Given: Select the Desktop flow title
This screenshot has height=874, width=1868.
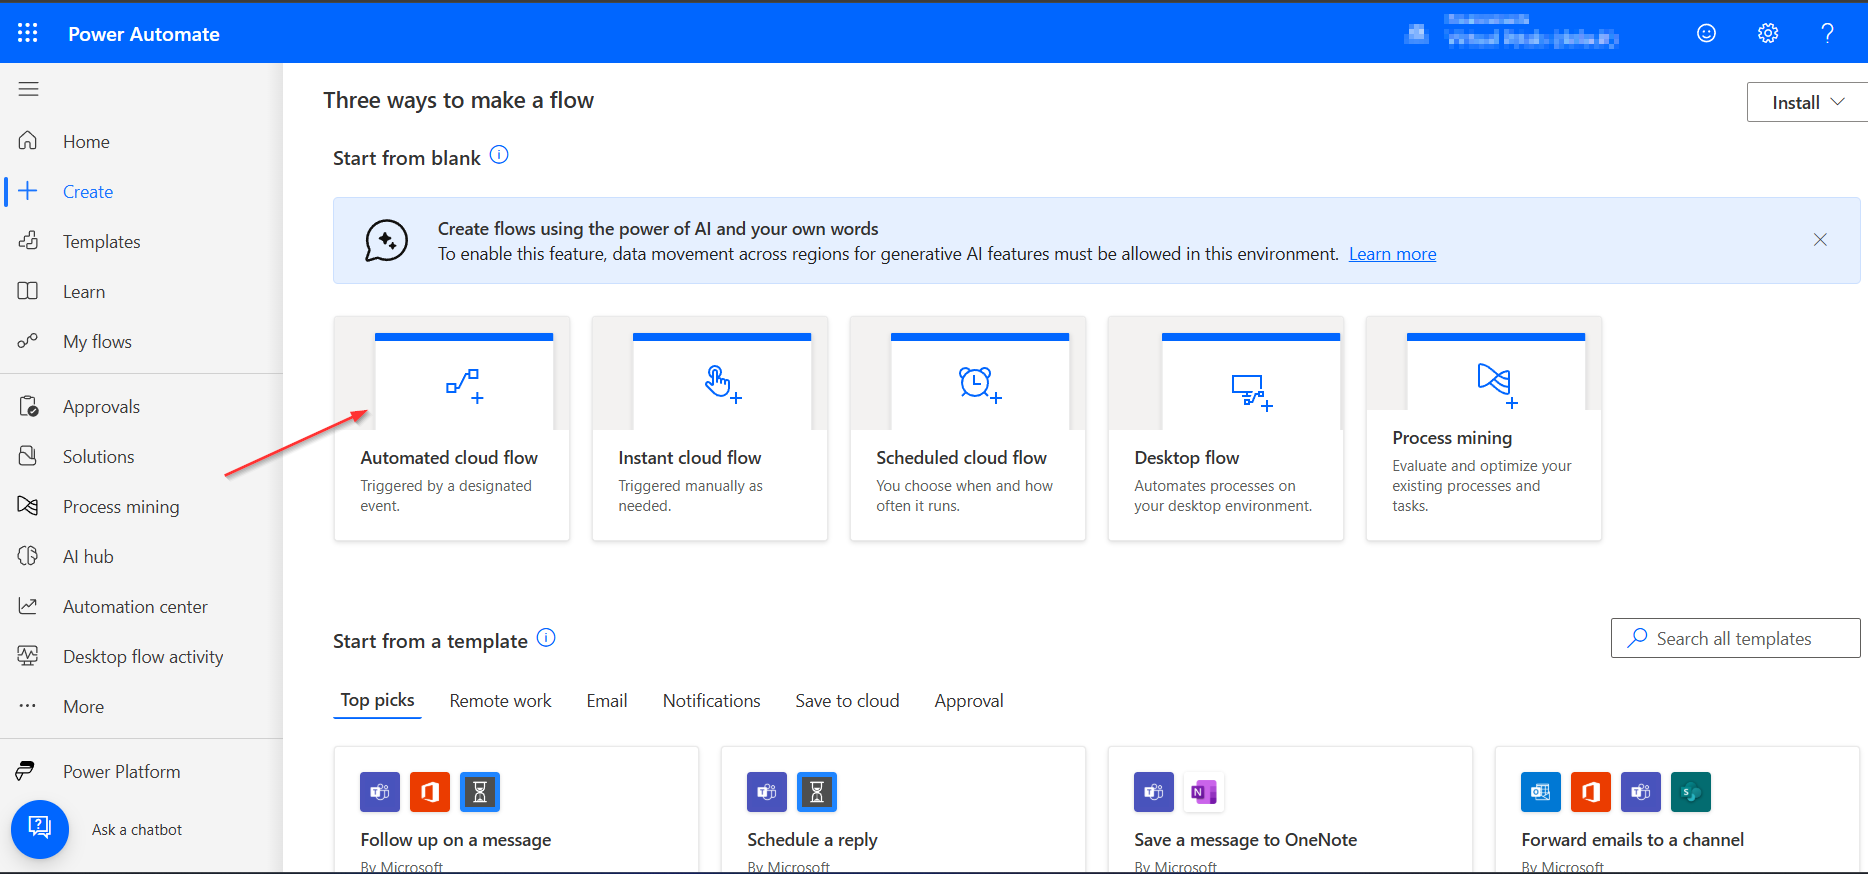Looking at the screenshot, I should pyautogui.click(x=1187, y=457).
